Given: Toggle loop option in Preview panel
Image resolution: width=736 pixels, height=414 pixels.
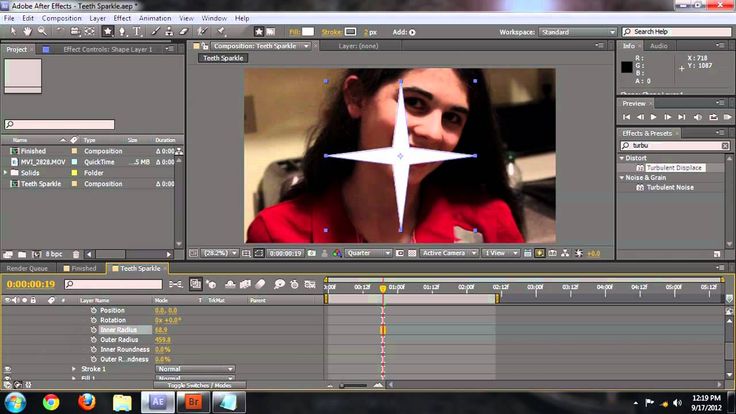Looking at the screenshot, I should pos(713,117).
